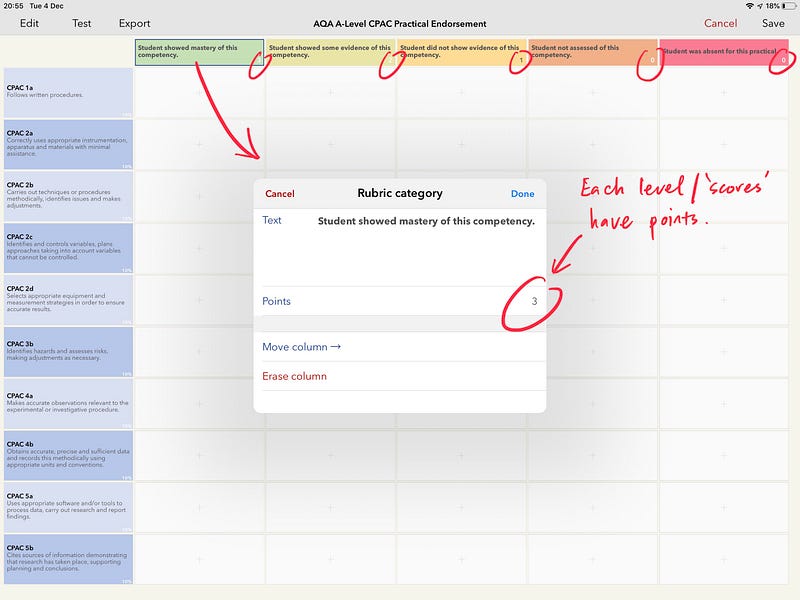
Task: Open the CPAC 2c criterion row
Action: tap(68, 248)
